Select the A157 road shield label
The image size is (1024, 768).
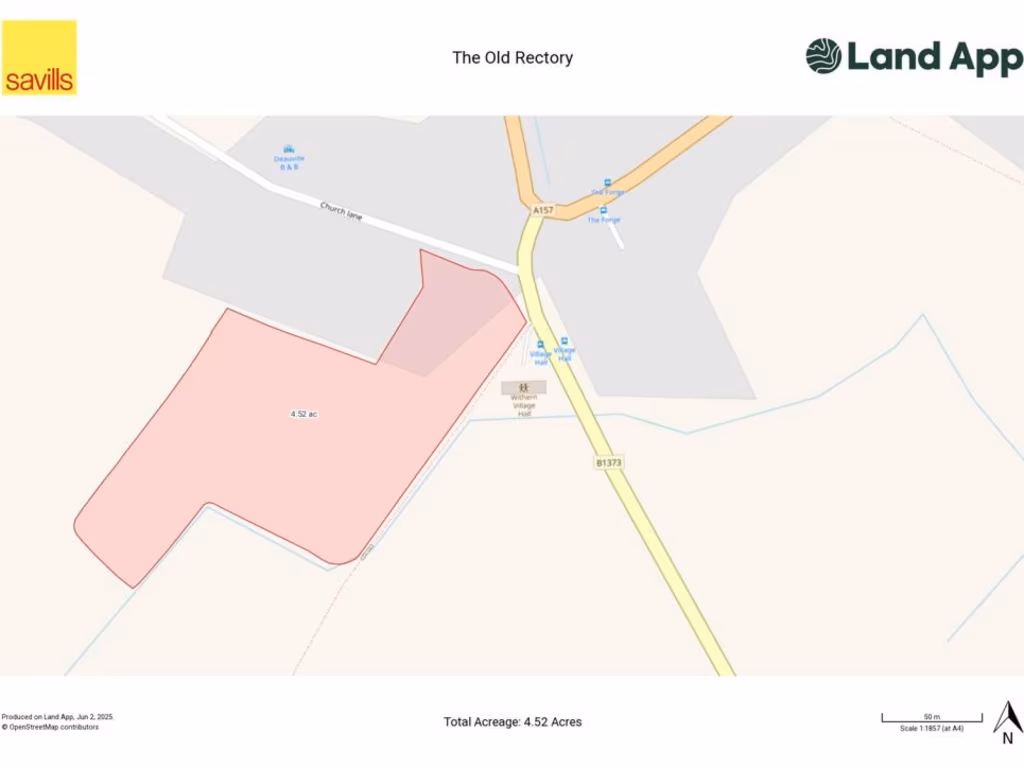[x=543, y=210]
